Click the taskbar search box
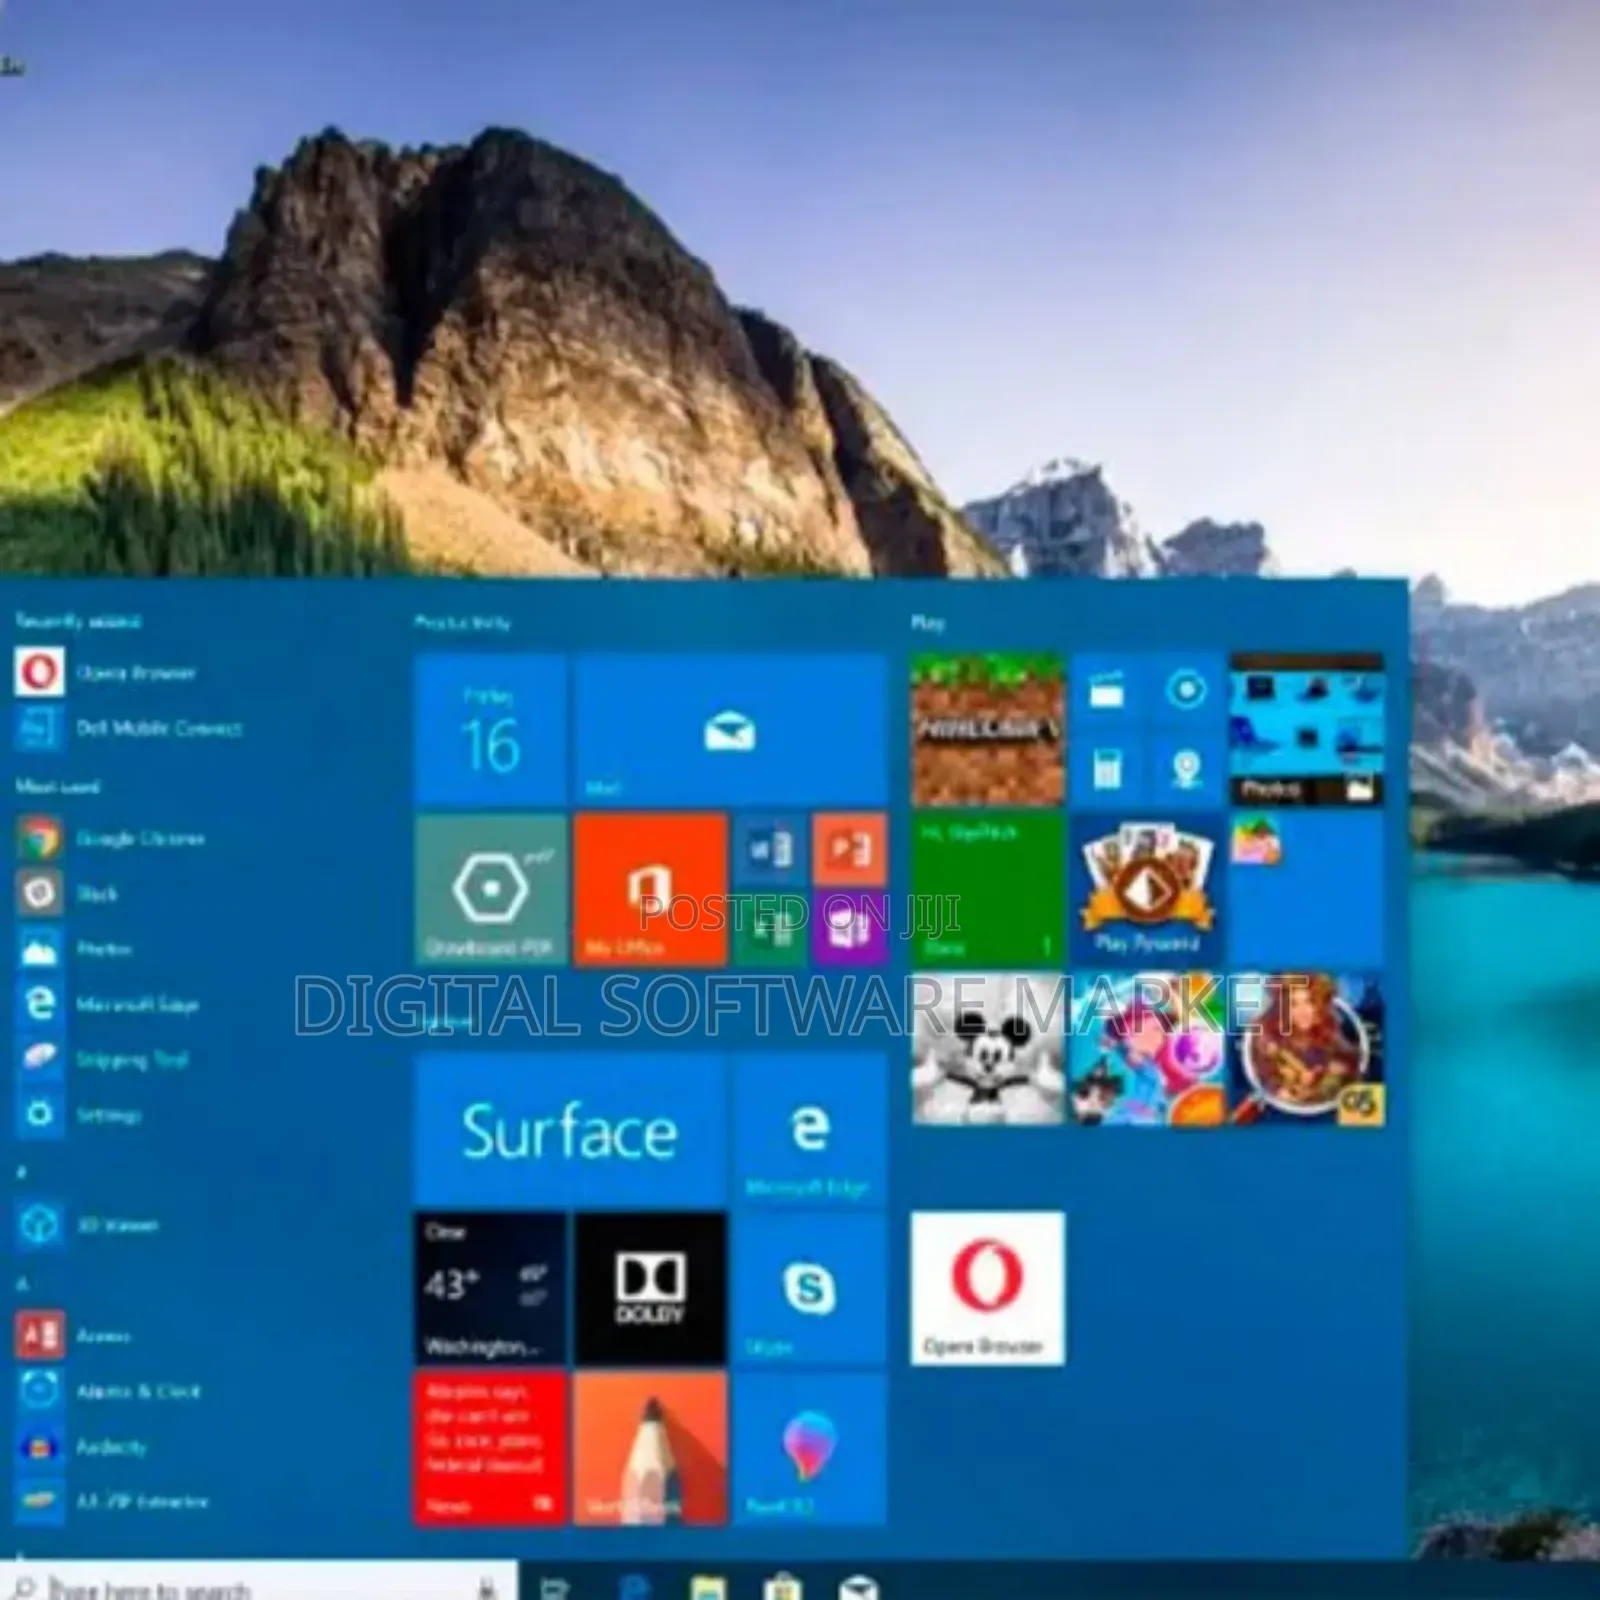This screenshot has width=1600, height=1600. [x=260, y=1582]
